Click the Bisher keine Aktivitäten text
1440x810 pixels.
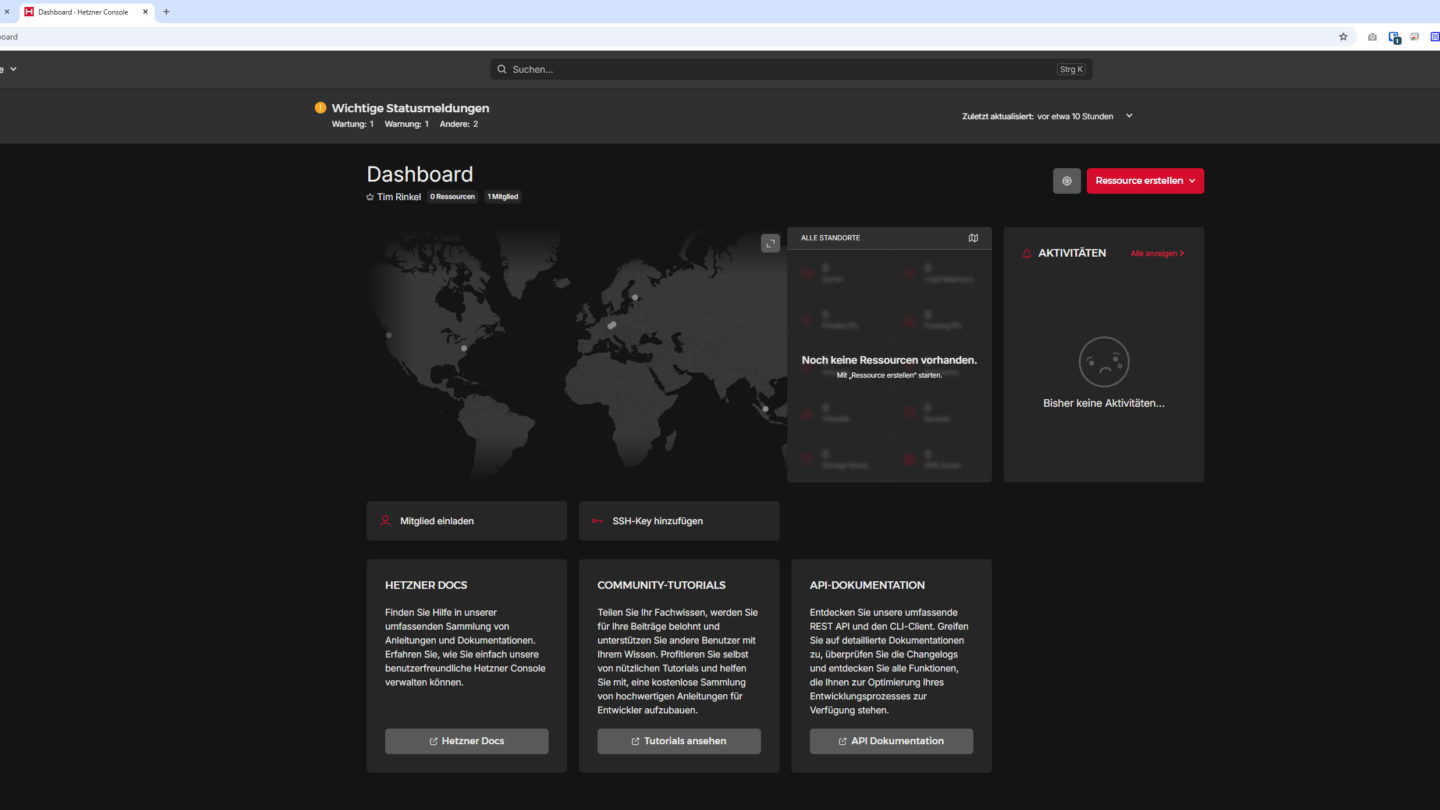coord(1104,404)
